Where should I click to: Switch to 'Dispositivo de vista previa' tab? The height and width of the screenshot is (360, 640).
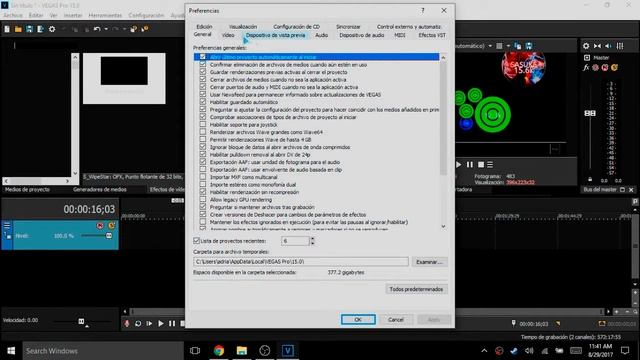point(276,35)
